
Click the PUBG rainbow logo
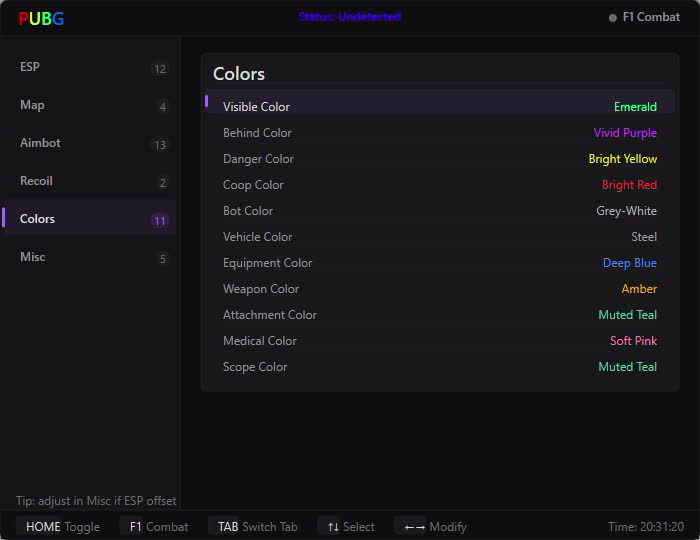41,18
